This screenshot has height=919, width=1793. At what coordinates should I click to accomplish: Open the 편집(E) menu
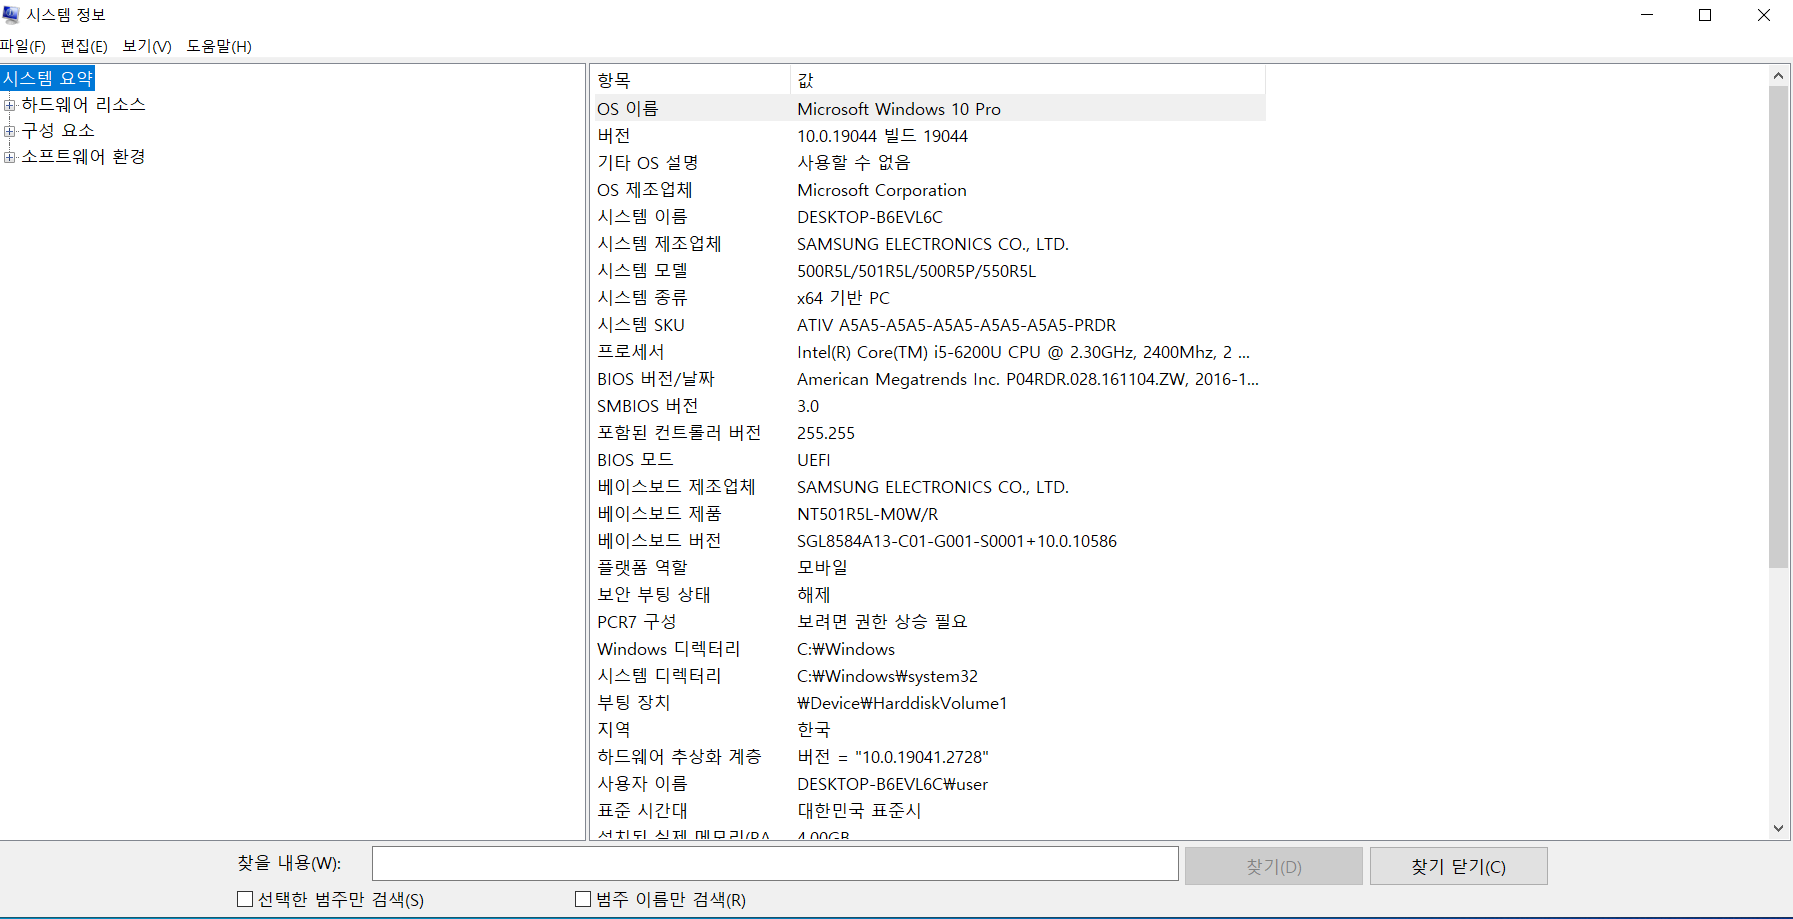pyautogui.click(x=84, y=46)
